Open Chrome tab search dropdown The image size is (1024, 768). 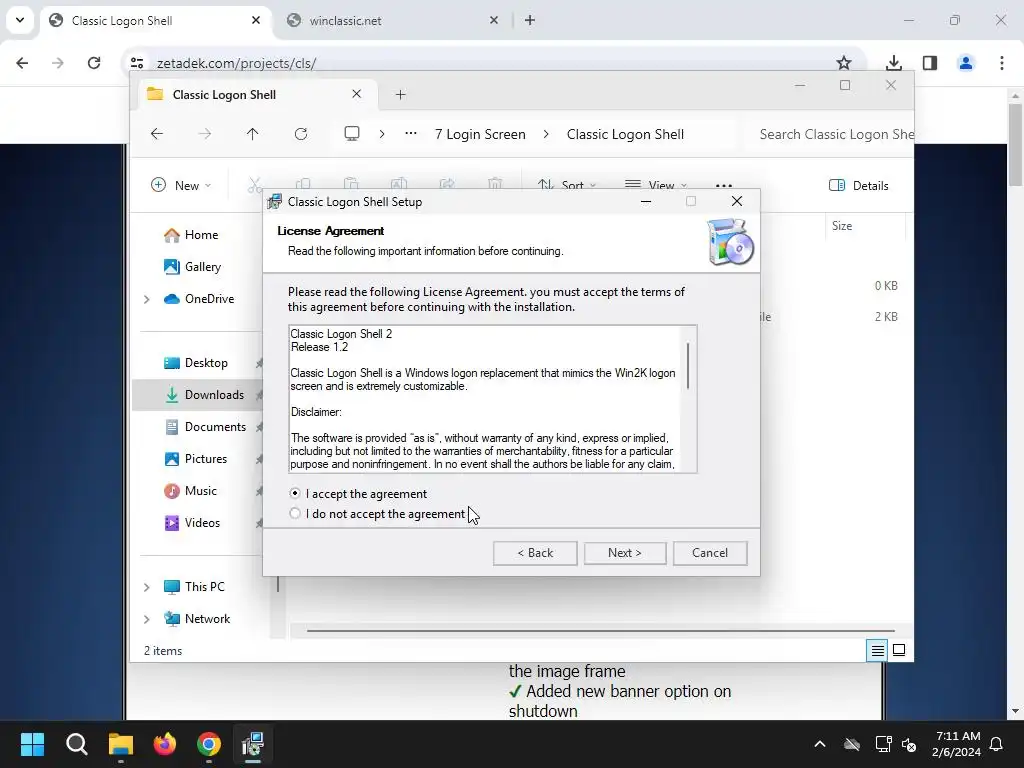point(20,20)
